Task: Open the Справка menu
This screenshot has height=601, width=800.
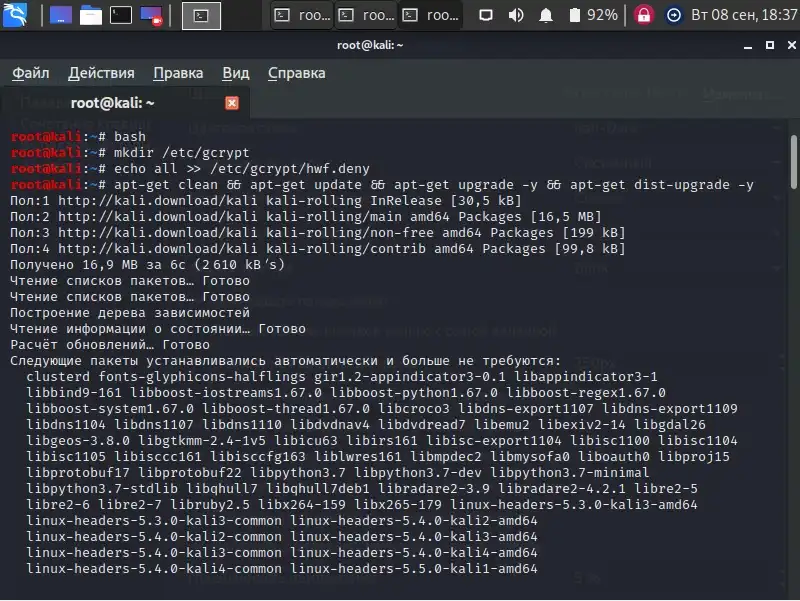Action: (x=296, y=73)
